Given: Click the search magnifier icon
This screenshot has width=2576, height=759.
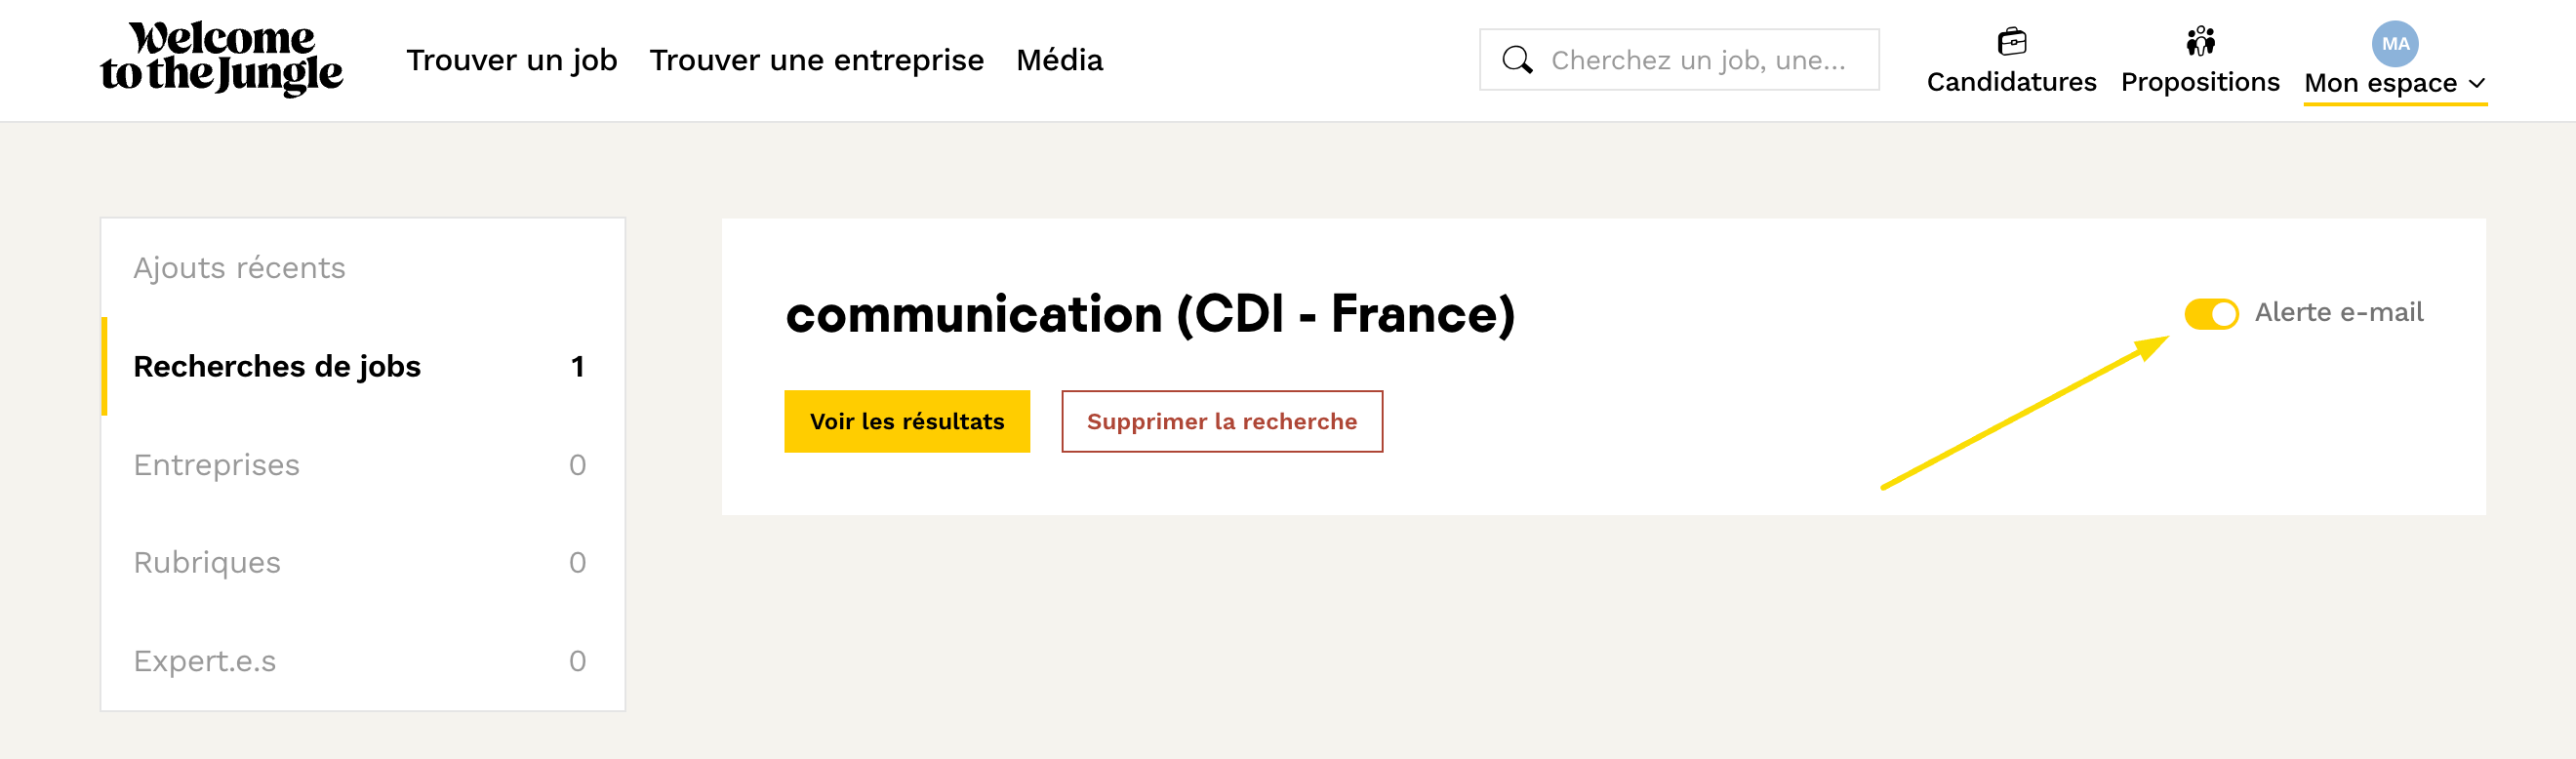Looking at the screenshot, I should pyautogui.click(x=1516, y=60).
